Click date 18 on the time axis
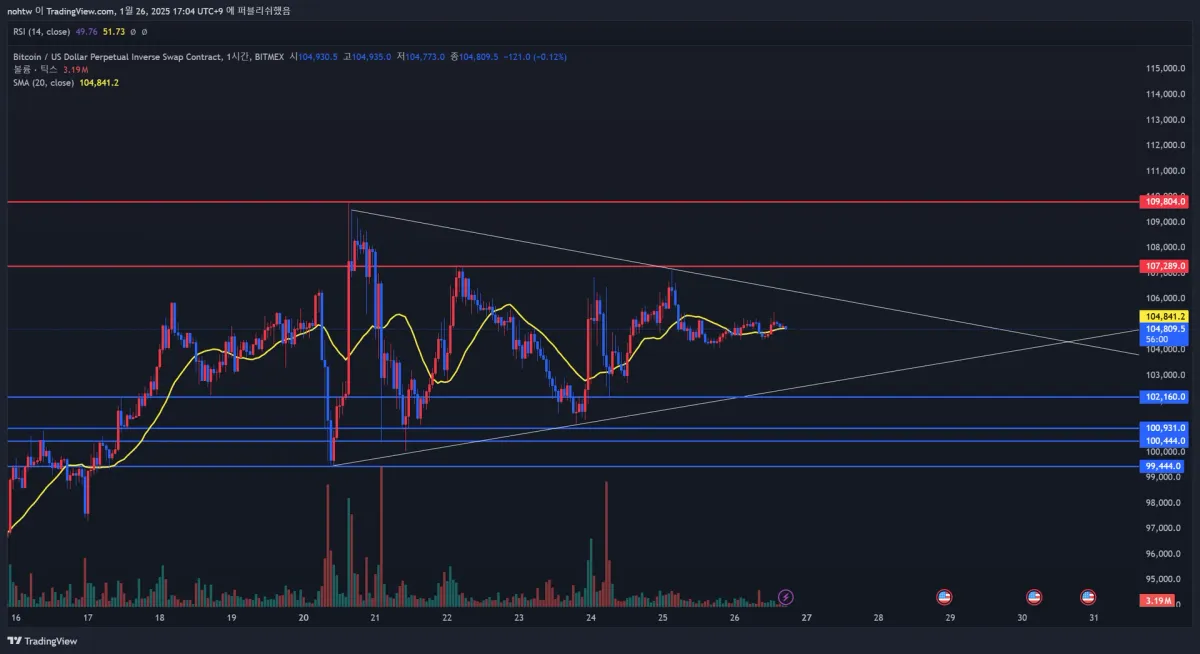 tap(159, 618)
